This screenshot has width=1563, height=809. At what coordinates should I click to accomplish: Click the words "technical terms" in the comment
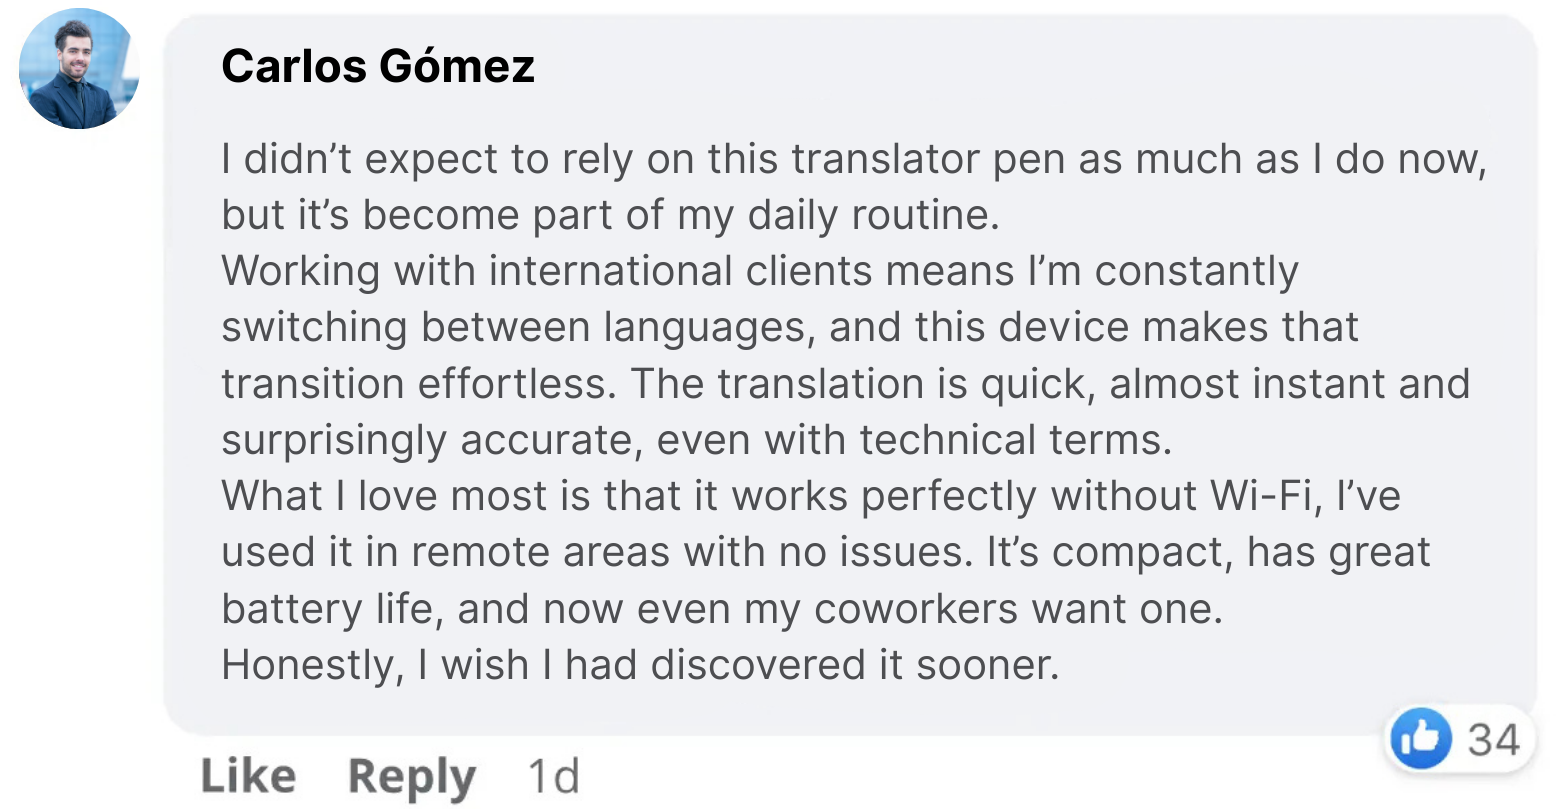click(1015, 440)
